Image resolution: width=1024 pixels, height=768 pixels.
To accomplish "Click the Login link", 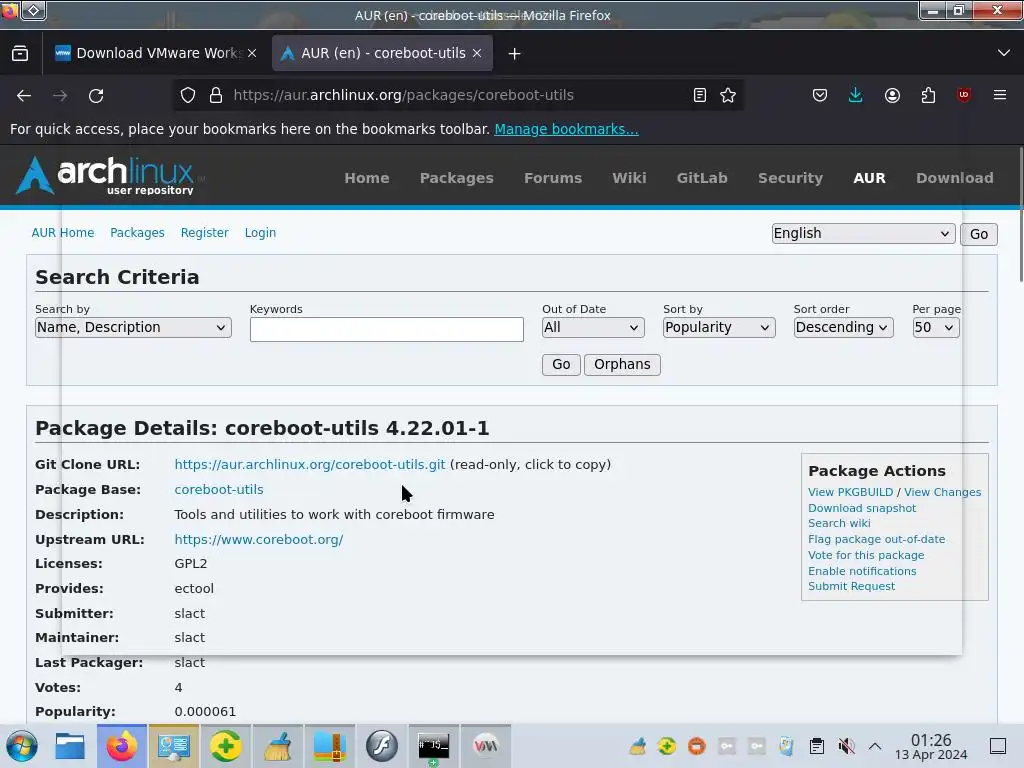I will coord(261,232).
